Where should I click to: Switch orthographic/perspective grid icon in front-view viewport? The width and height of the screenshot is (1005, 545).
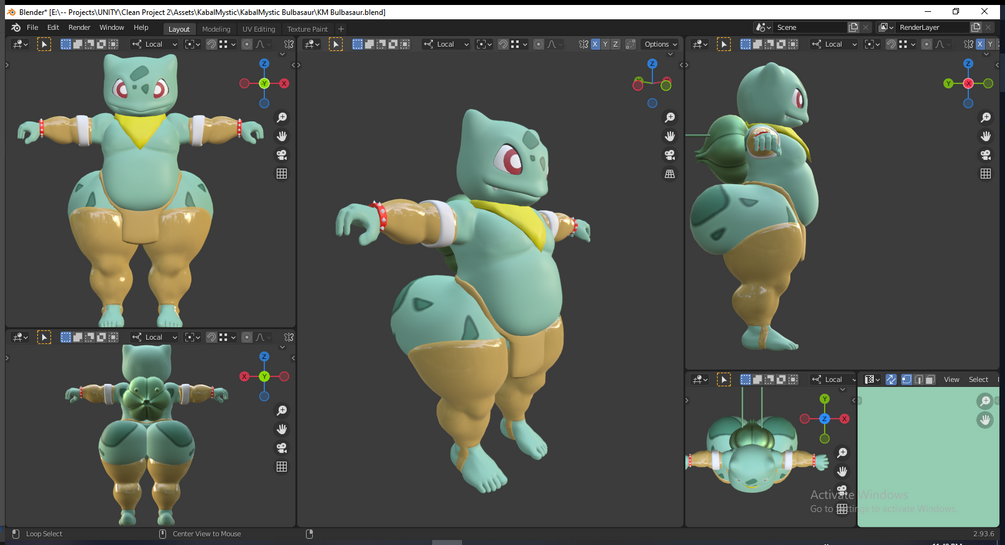tap(281, 173)
